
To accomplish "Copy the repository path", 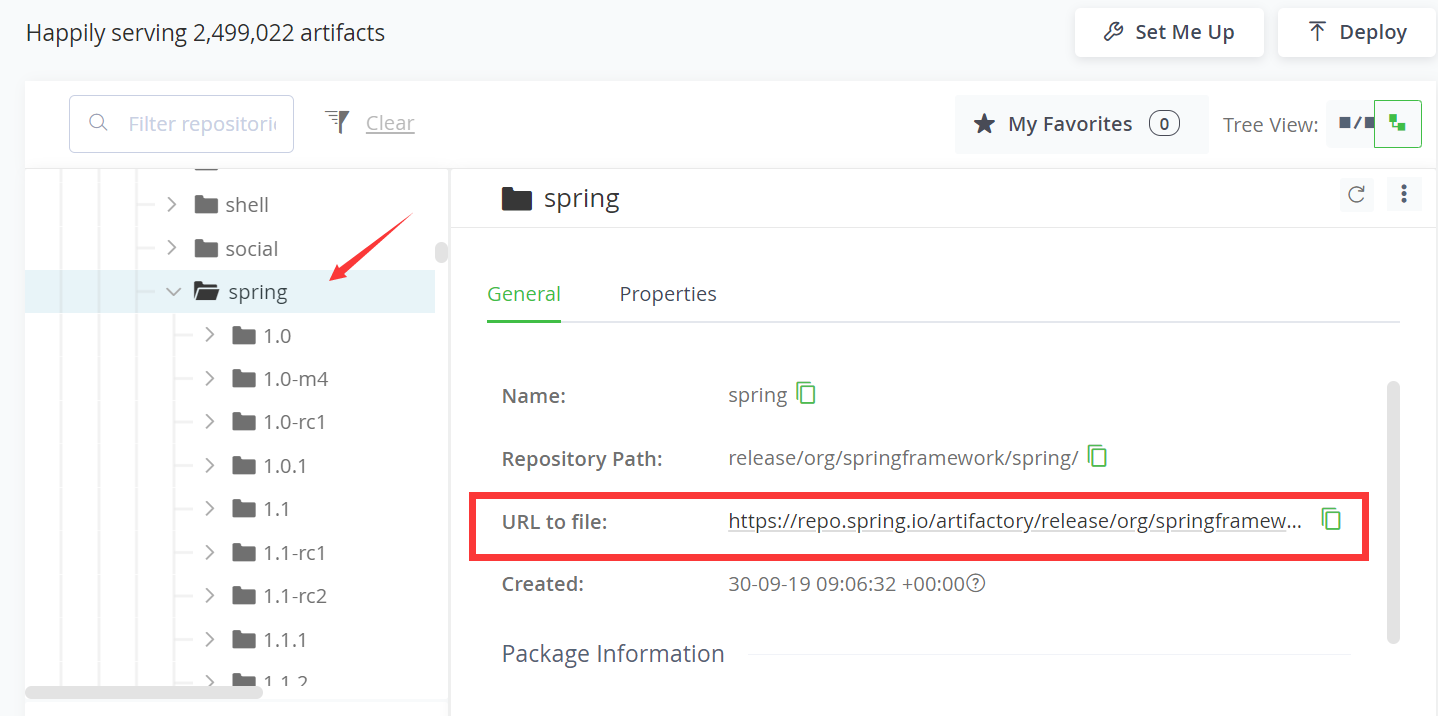I will [1097, 457].
